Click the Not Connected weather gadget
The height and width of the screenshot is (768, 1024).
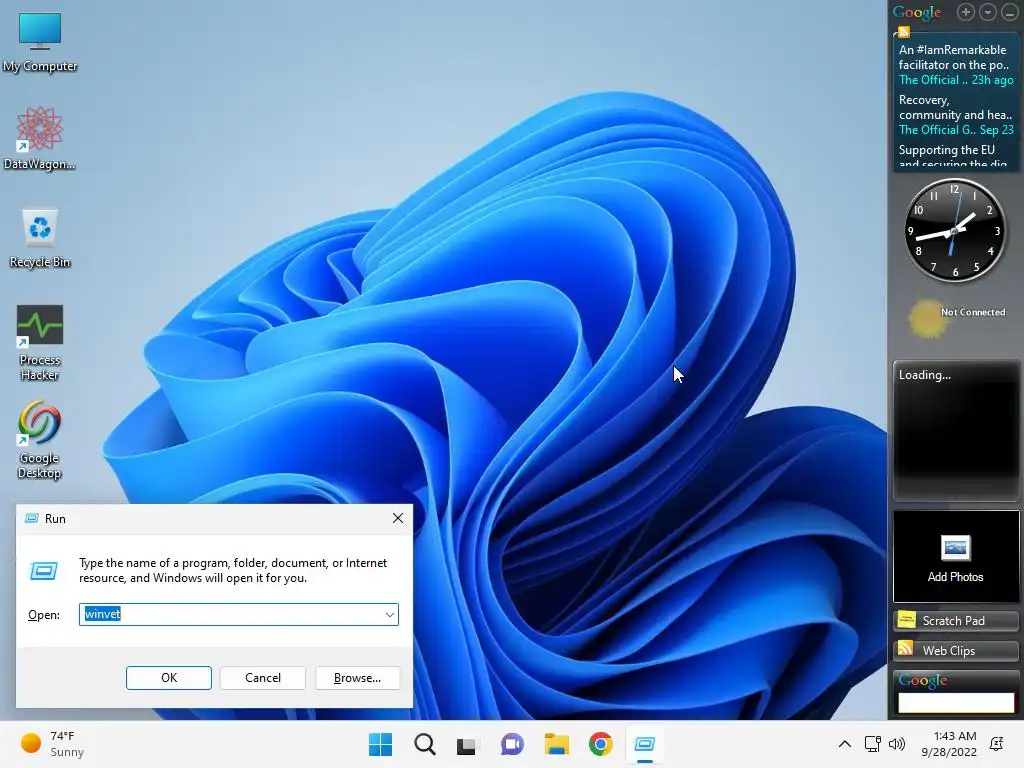pos(955,319)
